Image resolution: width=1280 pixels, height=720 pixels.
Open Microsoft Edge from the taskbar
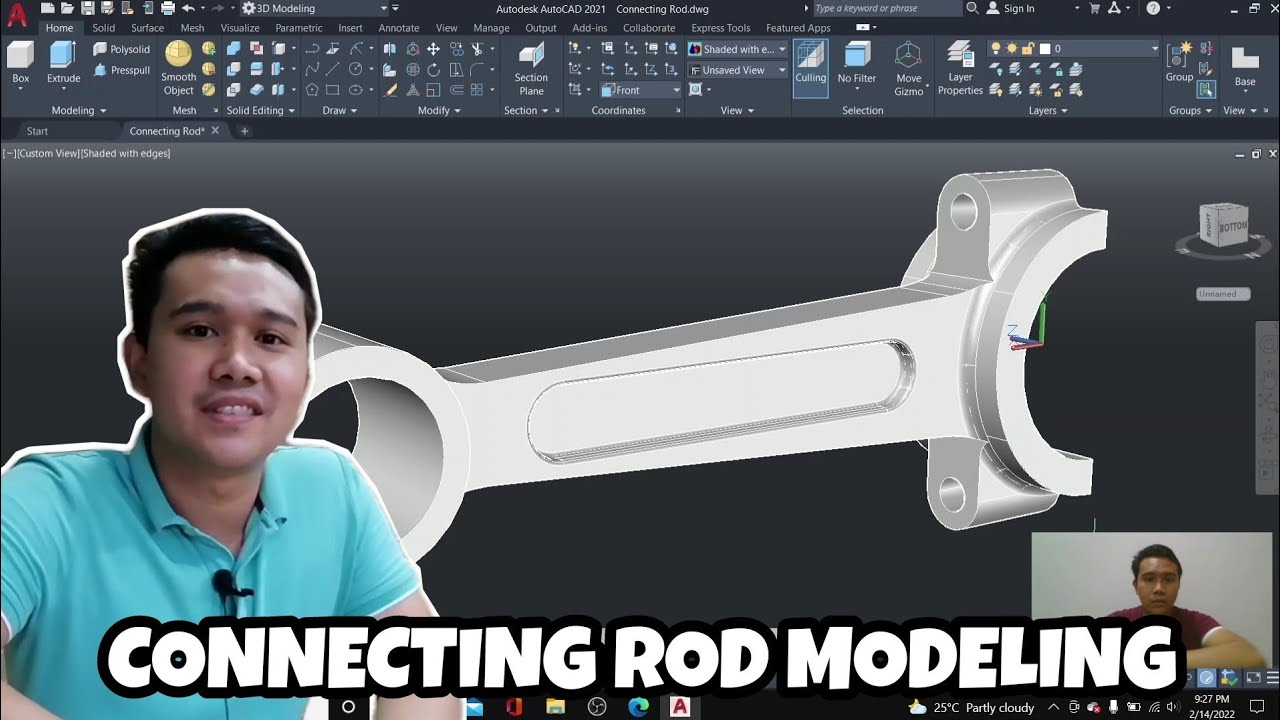click(638, 706)
